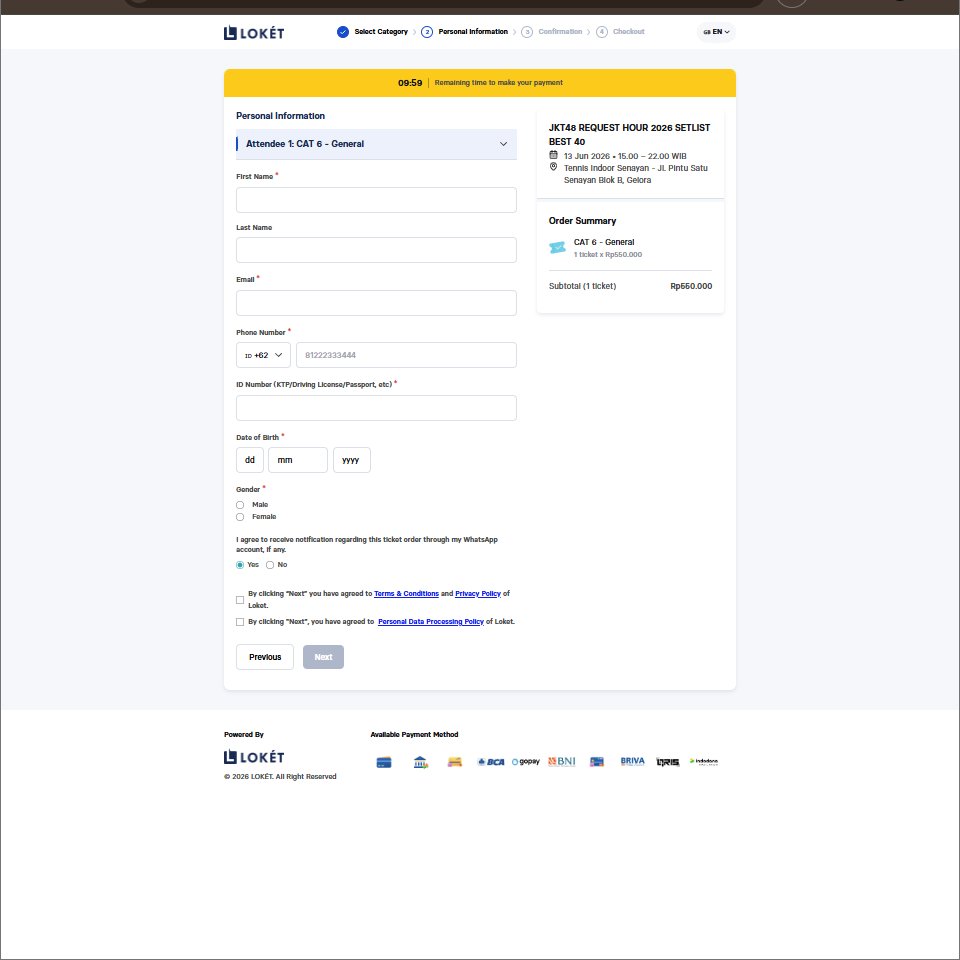Click the blue credit card payment icon
This screenshot has height=960, width=960.
point(384,762)
